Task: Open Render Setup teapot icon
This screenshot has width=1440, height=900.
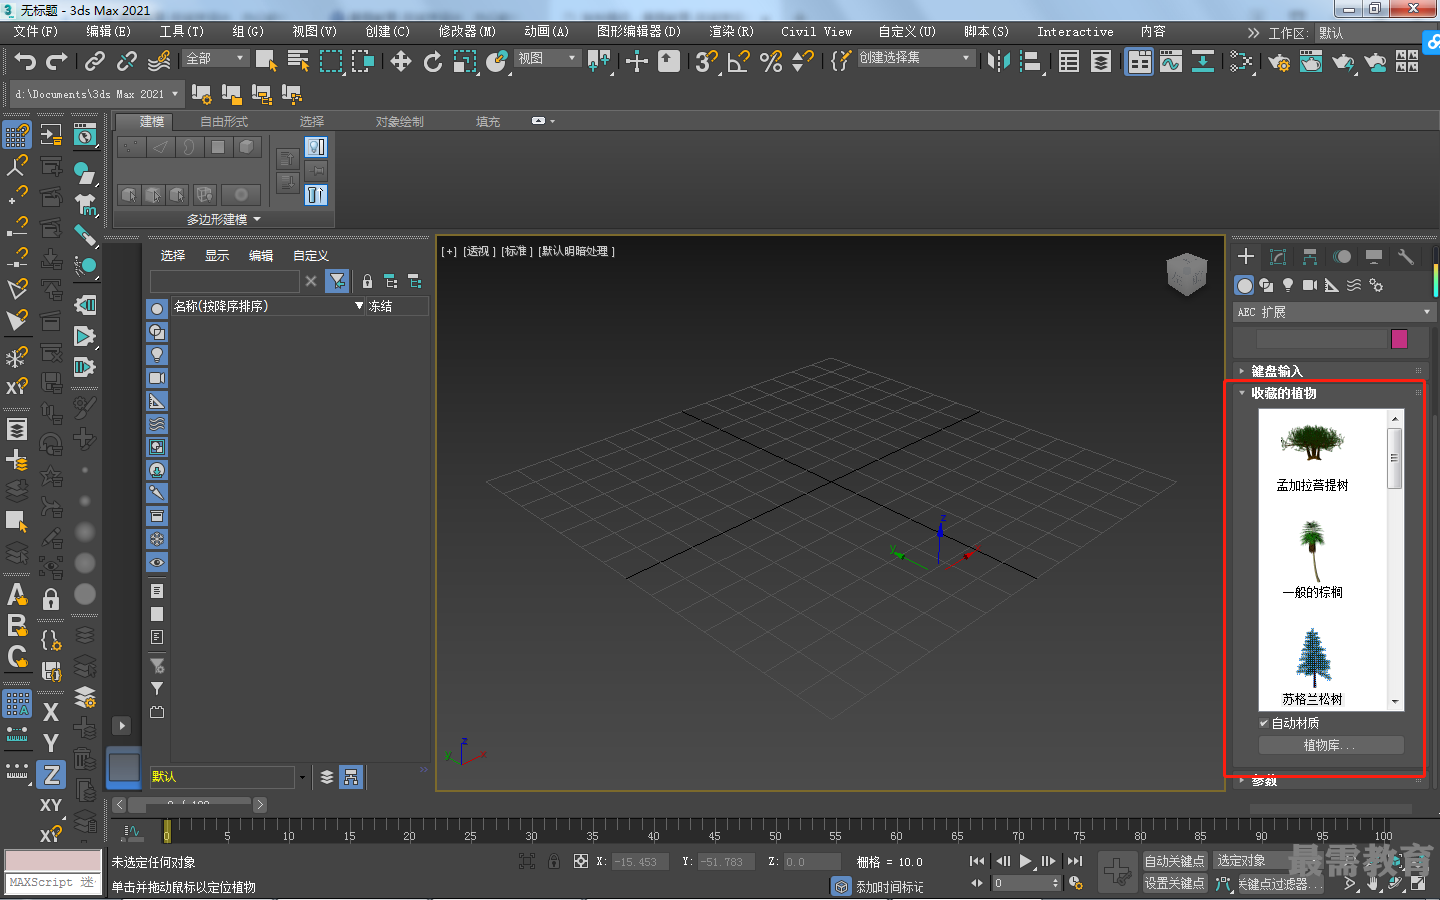Action: pos(1279,62)
